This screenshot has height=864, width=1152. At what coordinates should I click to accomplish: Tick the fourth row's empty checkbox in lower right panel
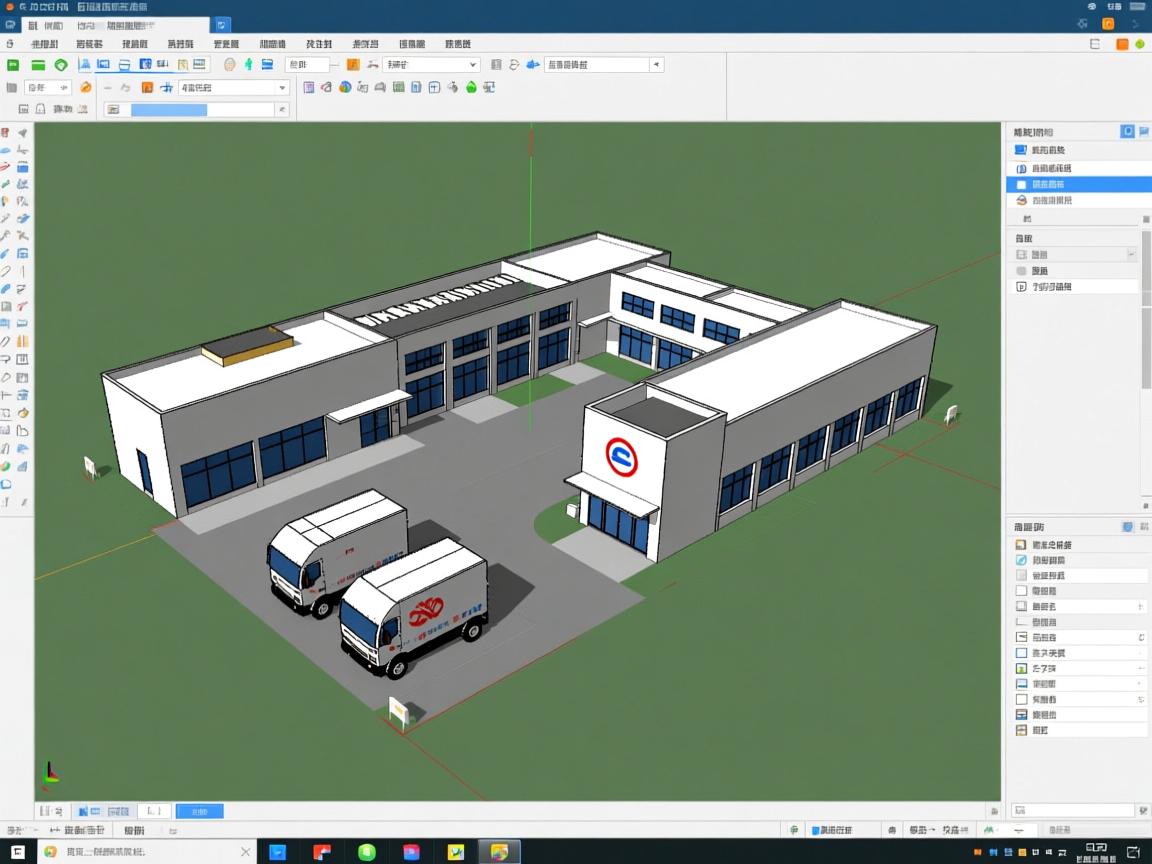tap(1021, 591)
